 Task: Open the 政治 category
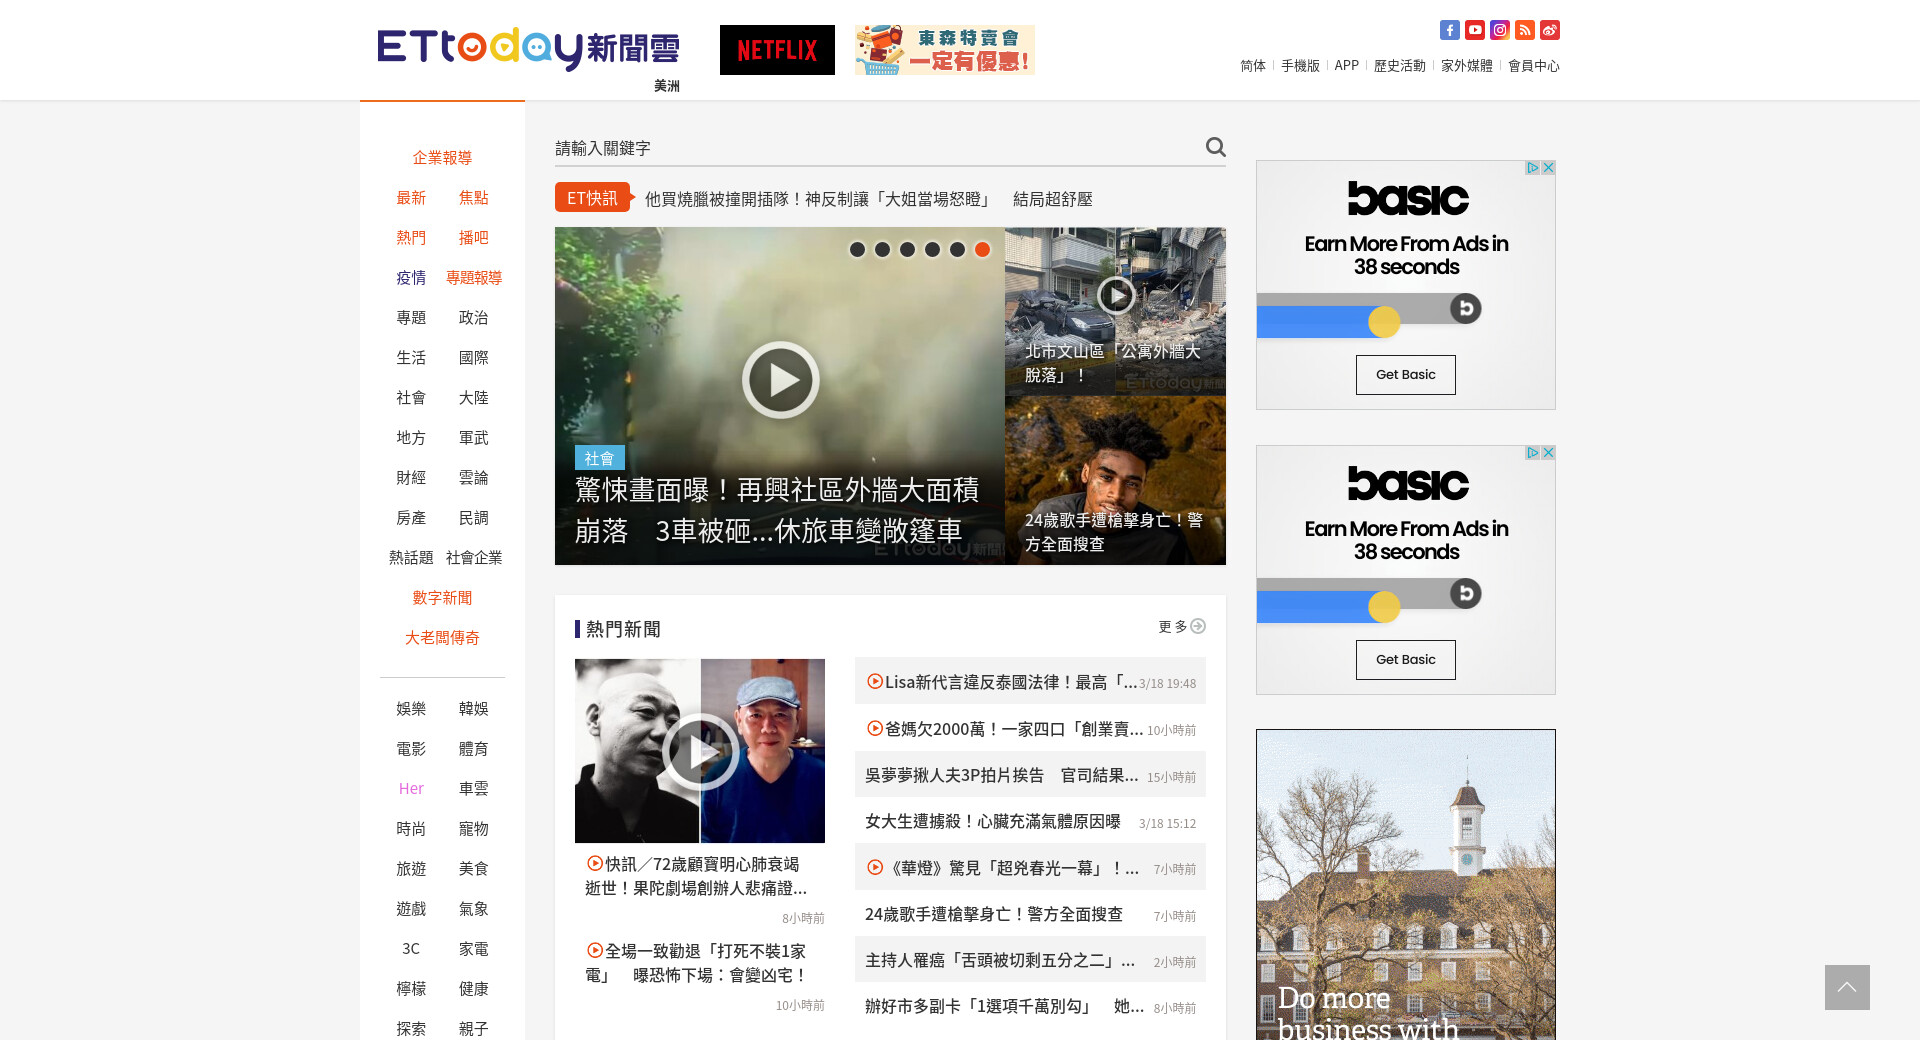pos(474,318)
